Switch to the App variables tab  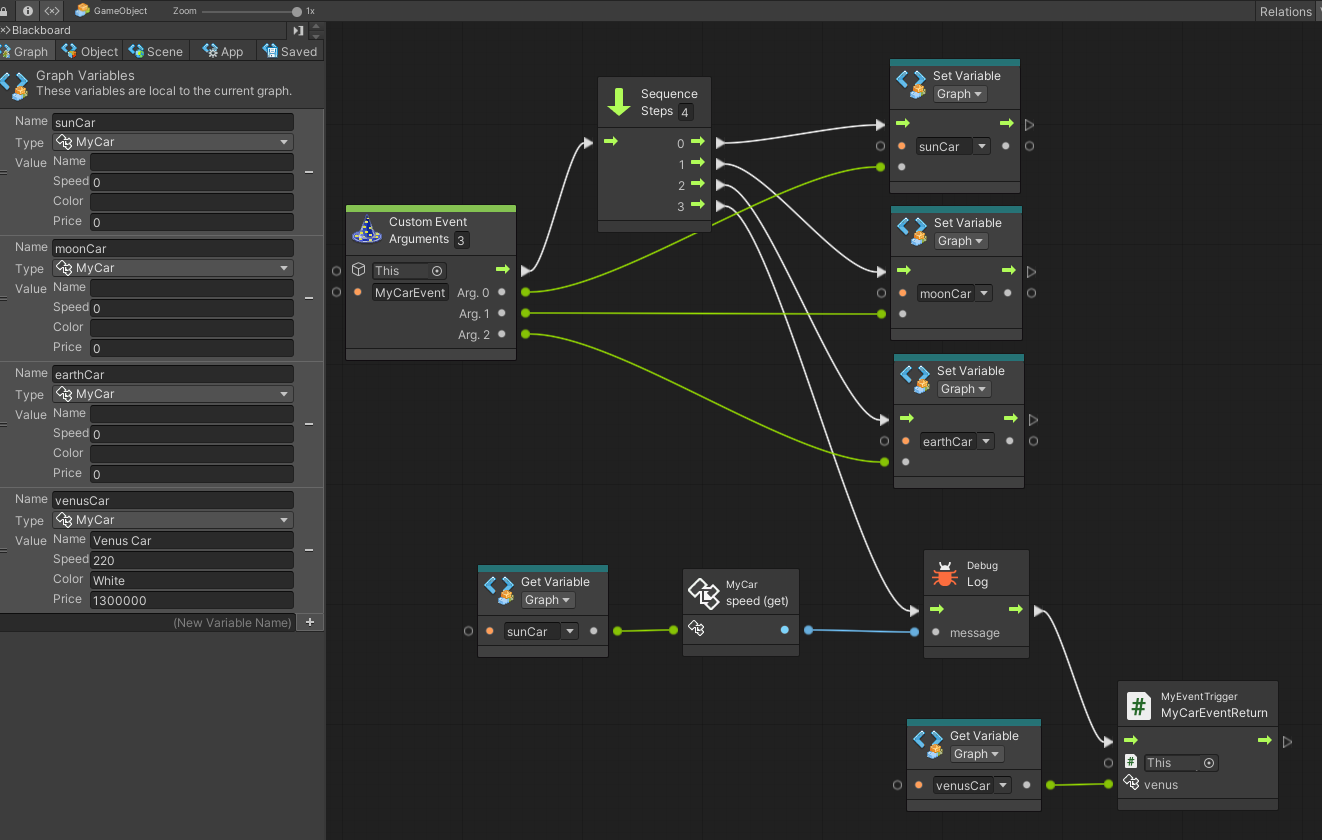click(223, 51)
